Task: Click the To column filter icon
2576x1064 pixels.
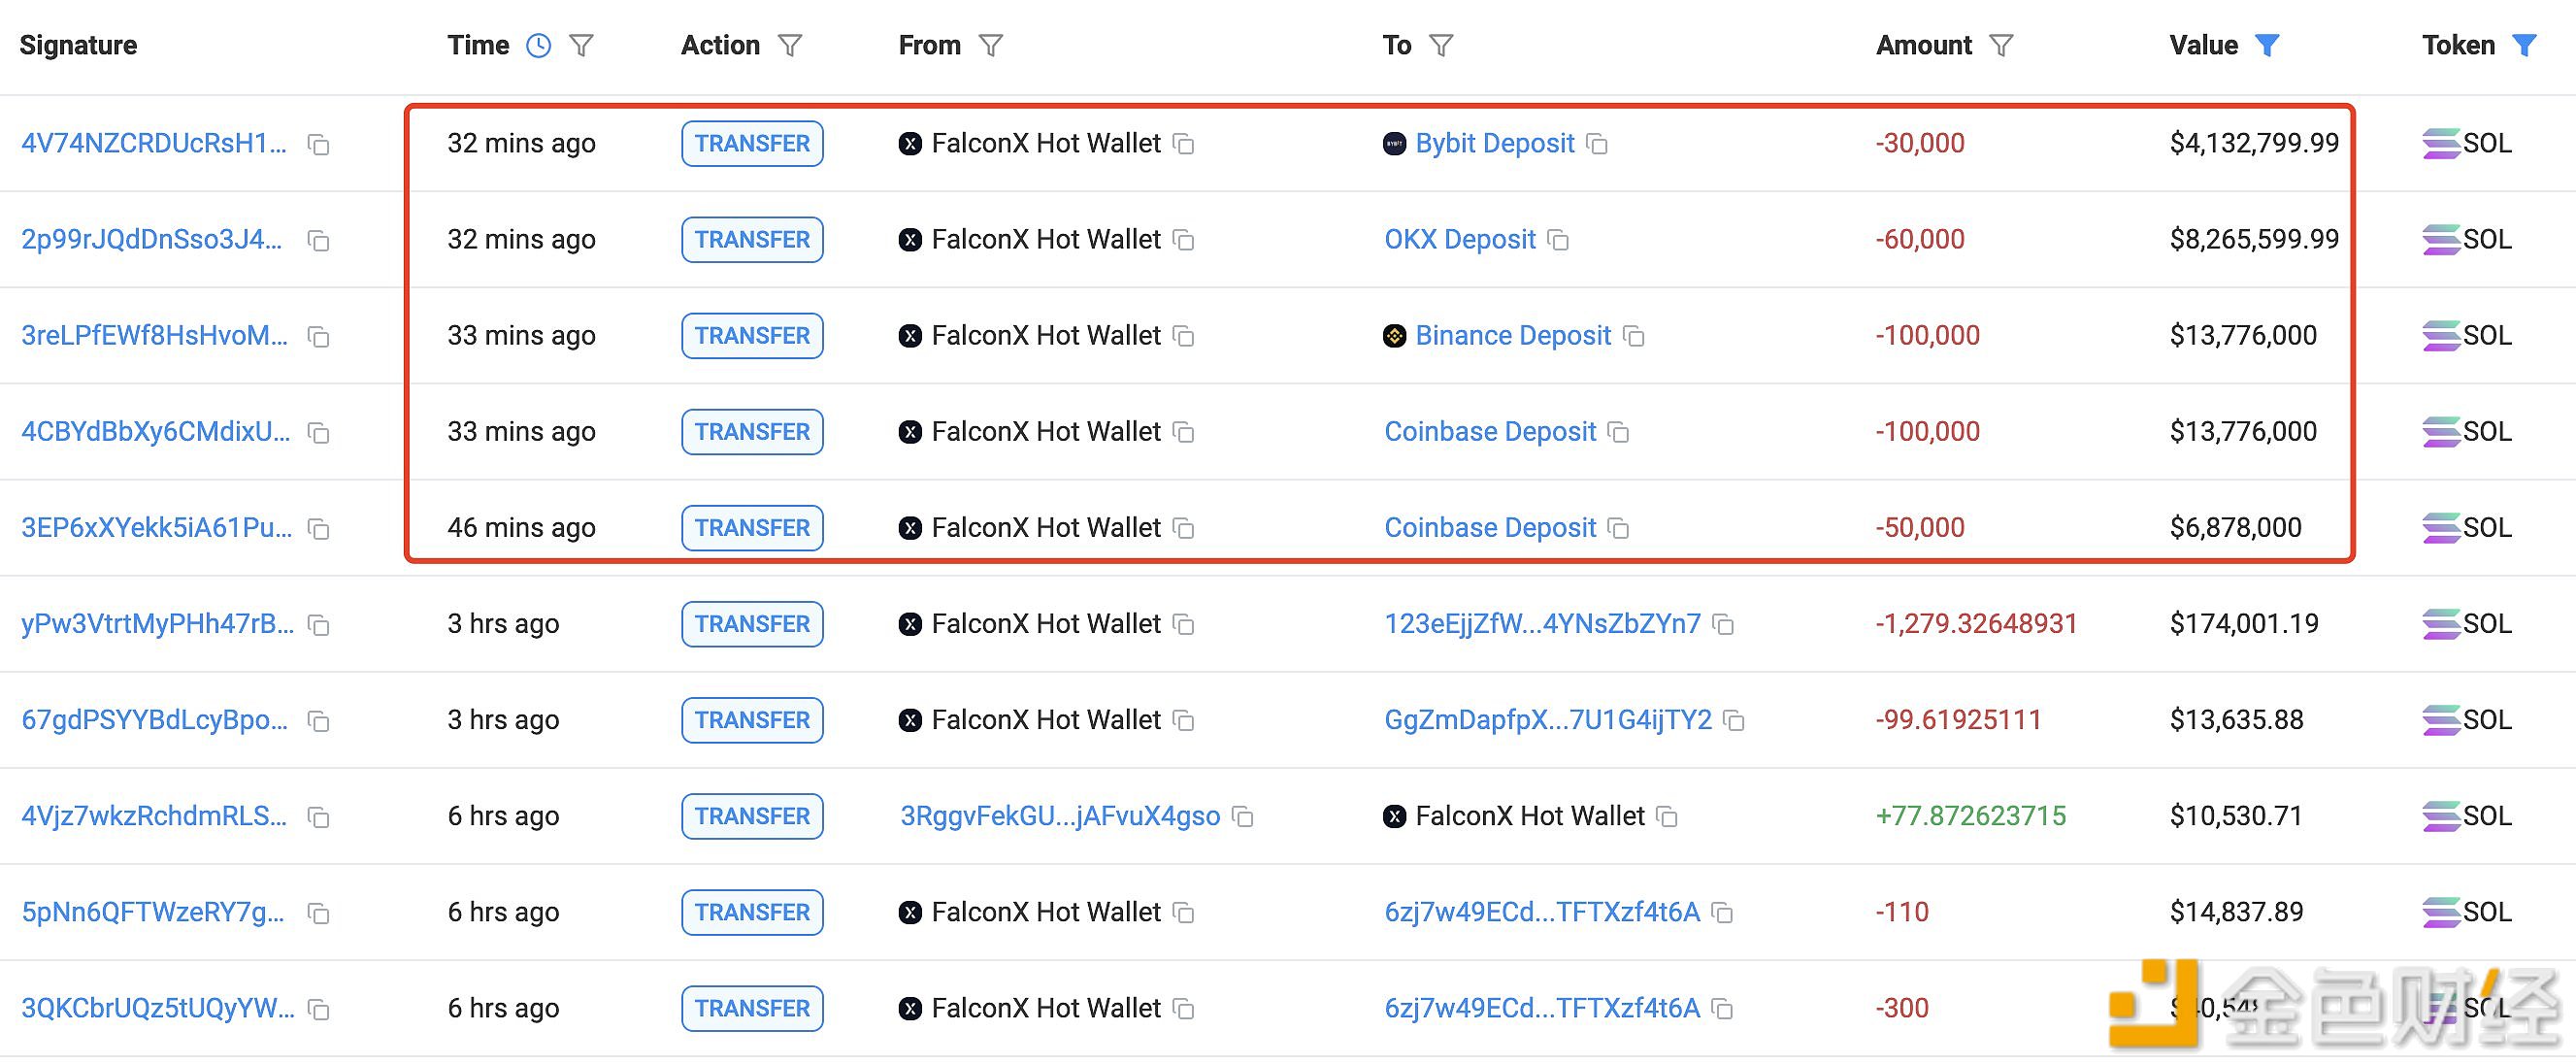Action: point(1441,46)
